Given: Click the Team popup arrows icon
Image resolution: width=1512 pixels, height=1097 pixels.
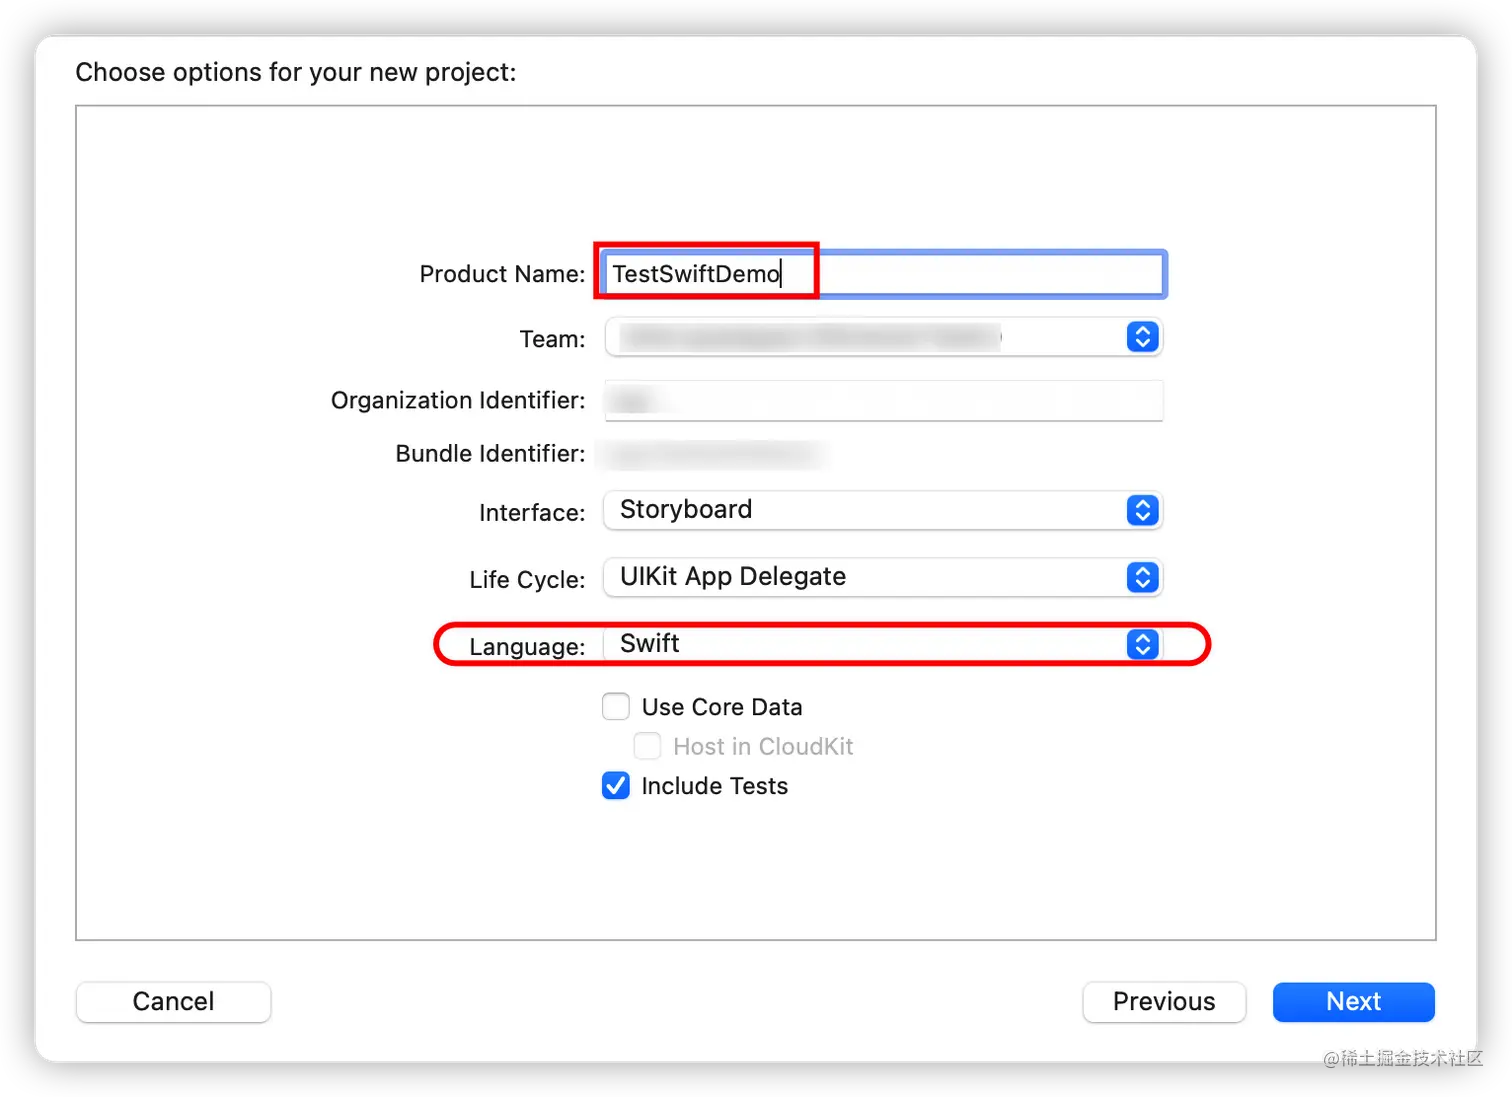Looking at the screenshot, I should pyautogui.click(x=1142, y=337).
